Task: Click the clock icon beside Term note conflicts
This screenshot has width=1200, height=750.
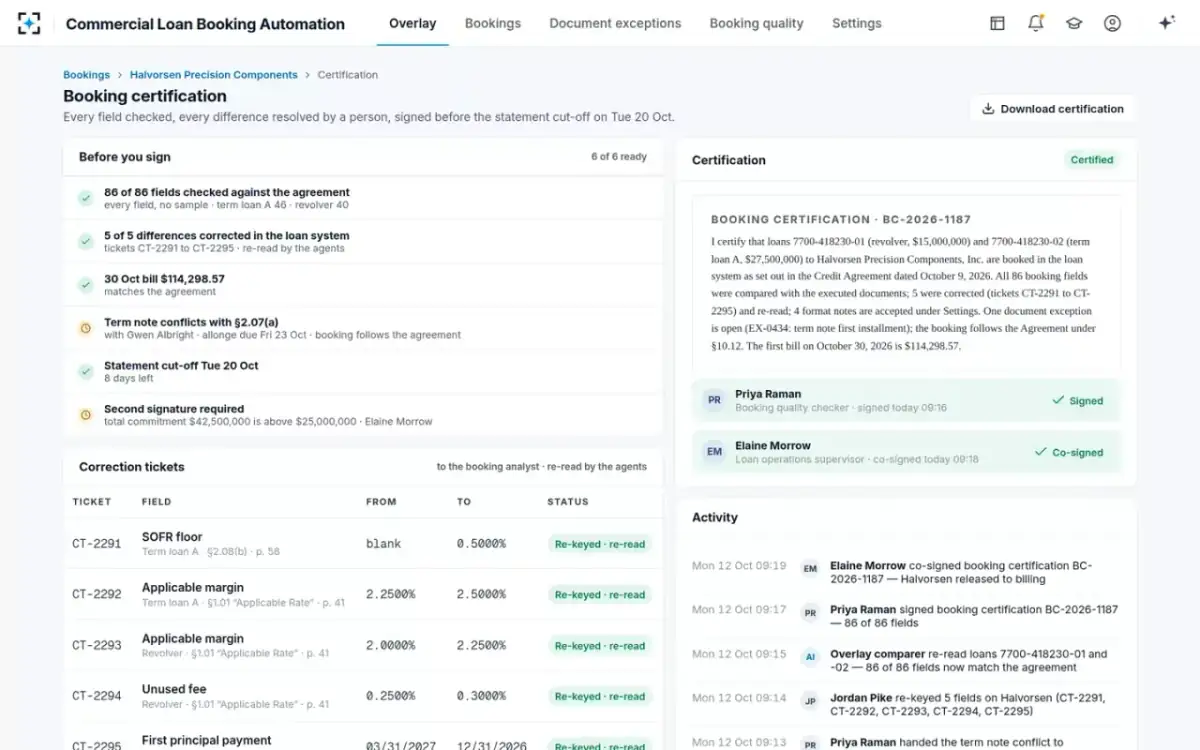Action: click(85, 328)
